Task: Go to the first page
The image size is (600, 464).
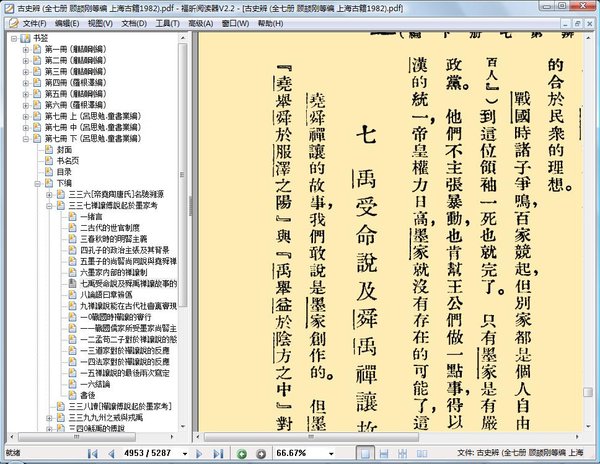Action: [94, 453]
